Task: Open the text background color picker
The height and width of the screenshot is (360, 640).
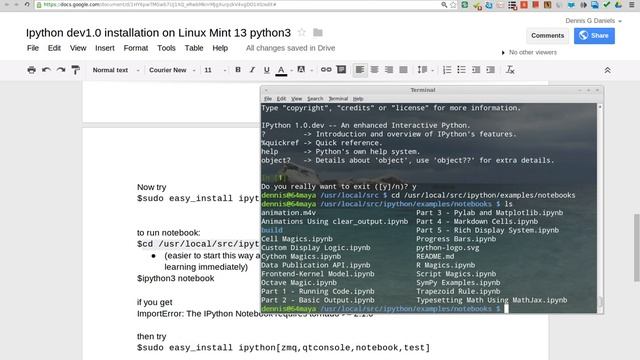Action: tap(301, 70)
